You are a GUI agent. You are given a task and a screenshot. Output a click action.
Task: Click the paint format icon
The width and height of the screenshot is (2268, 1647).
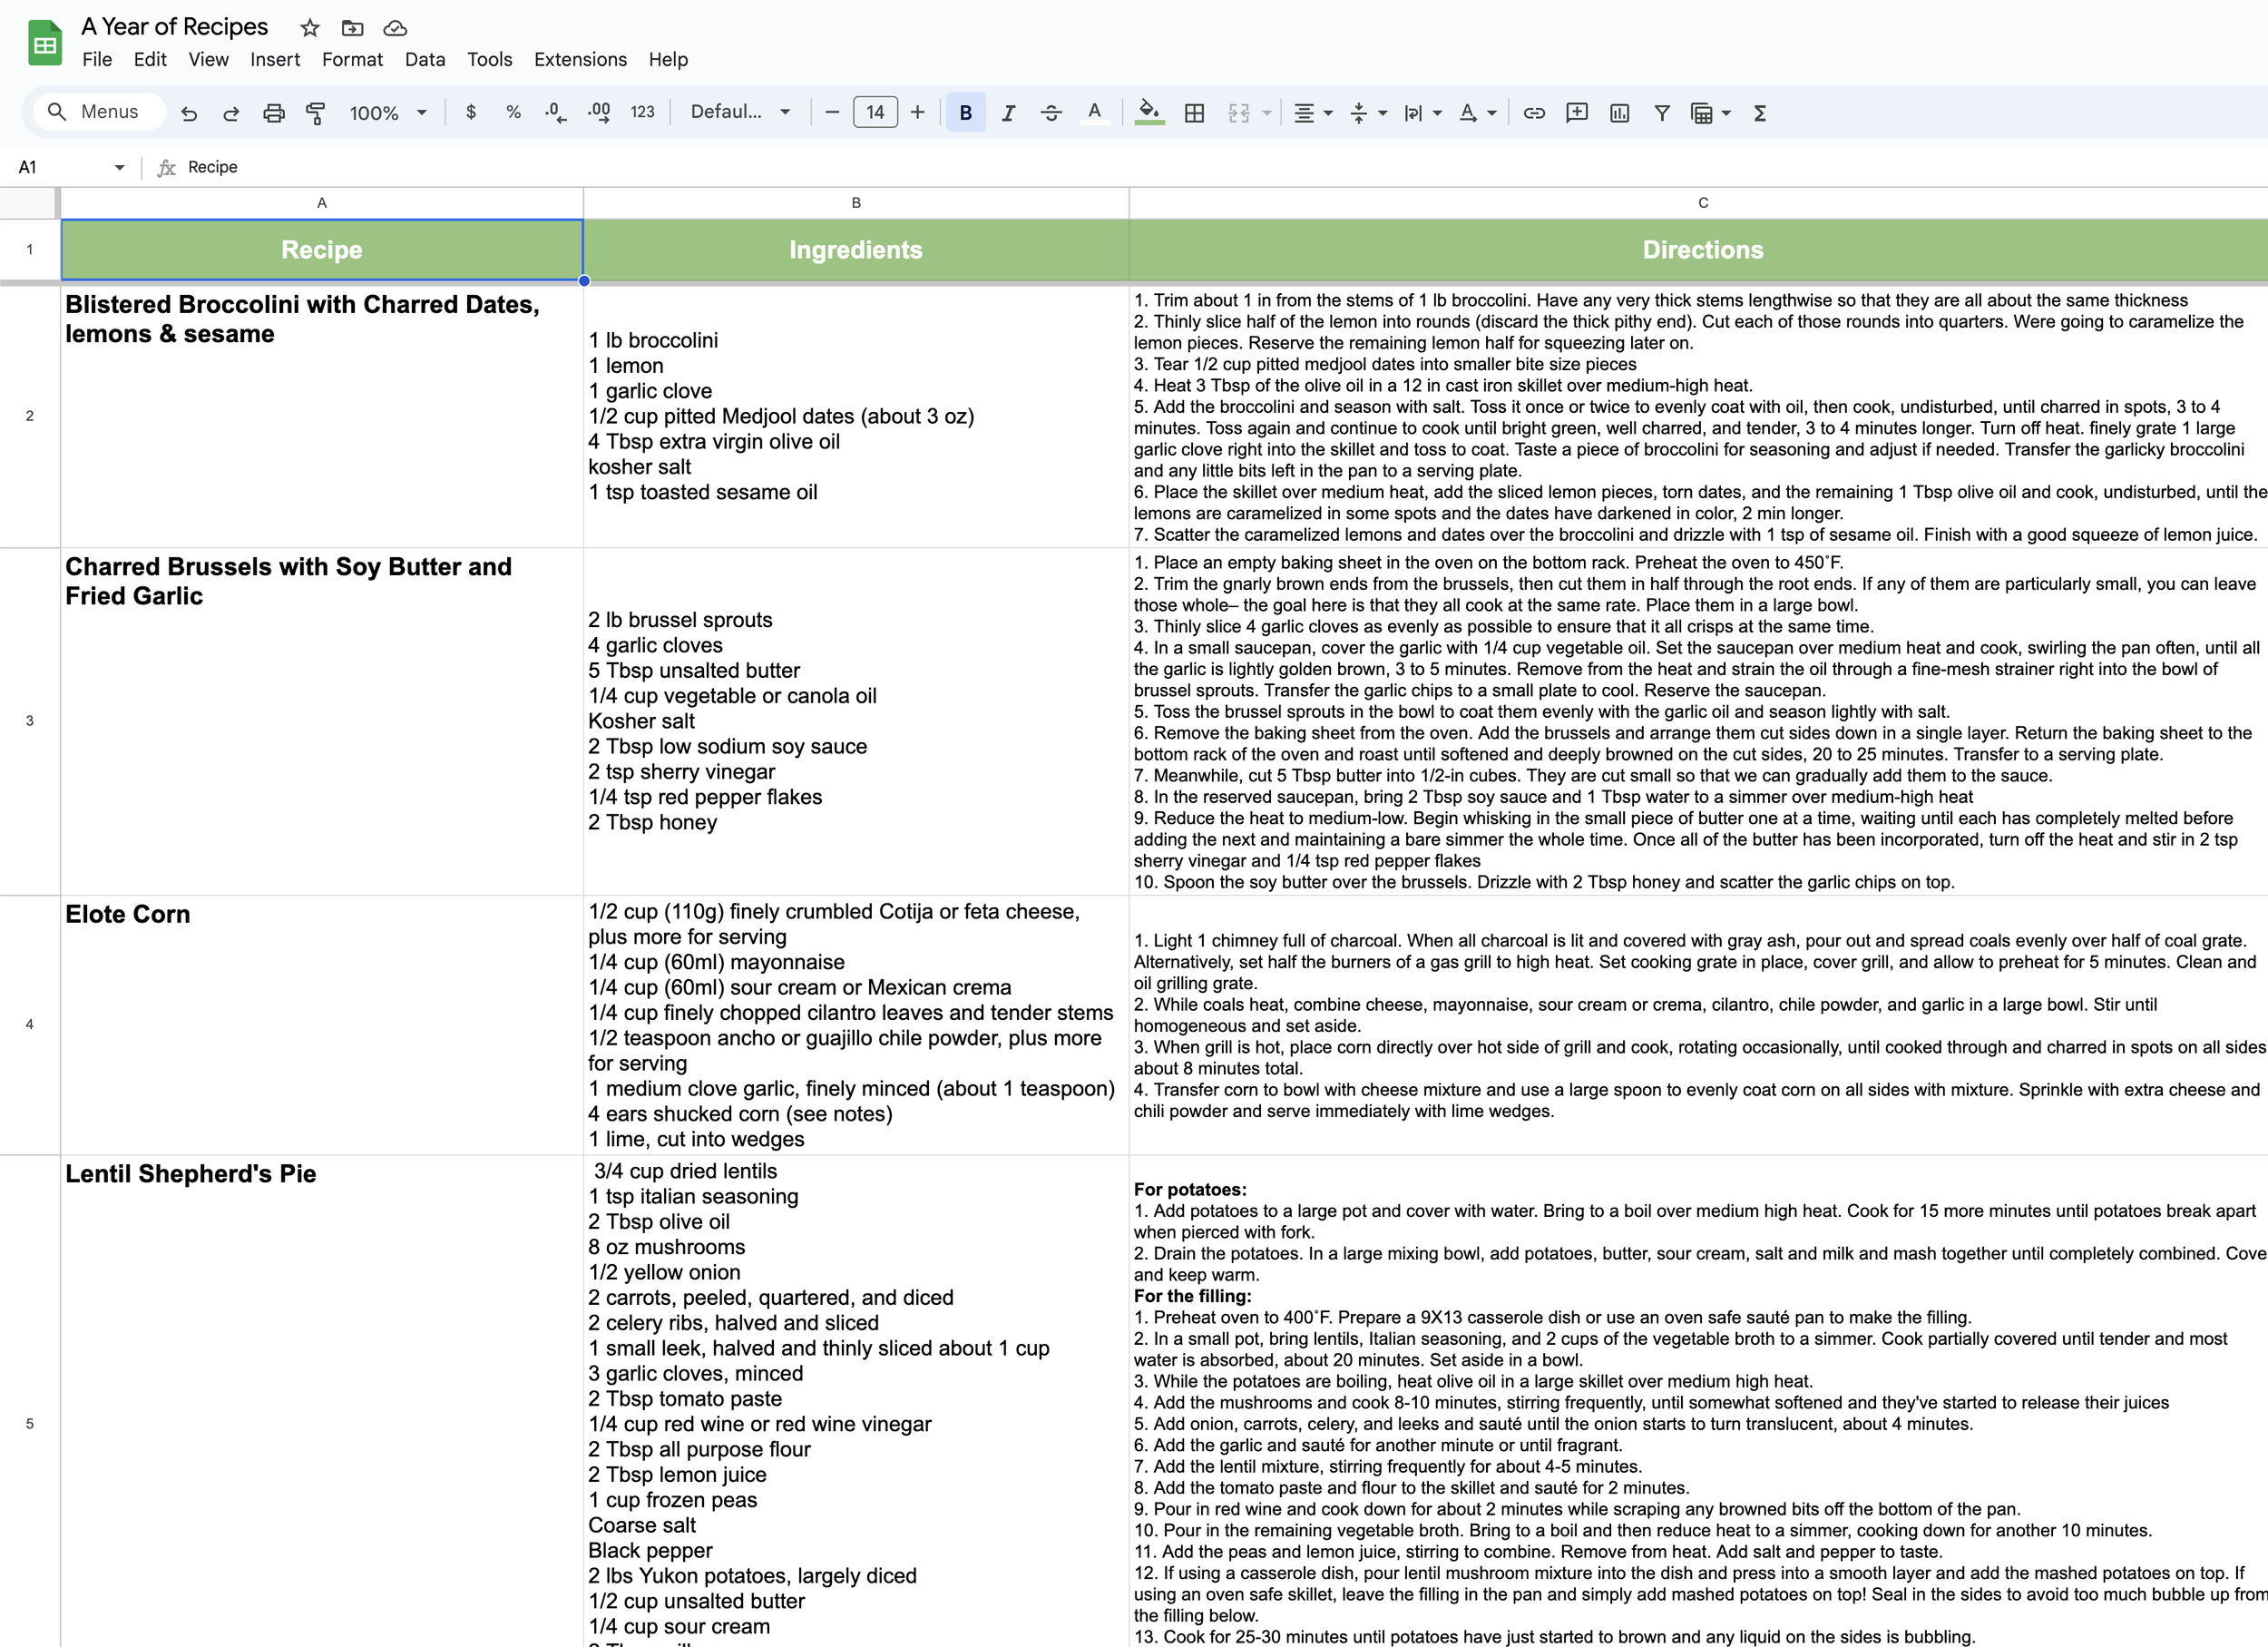(x=316, y=113)
